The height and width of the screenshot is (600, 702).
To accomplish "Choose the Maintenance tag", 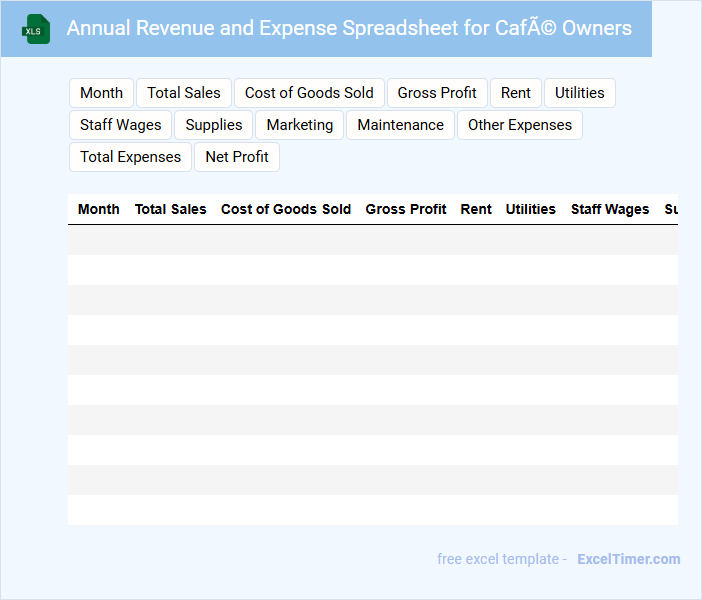I will pos(400,125).
